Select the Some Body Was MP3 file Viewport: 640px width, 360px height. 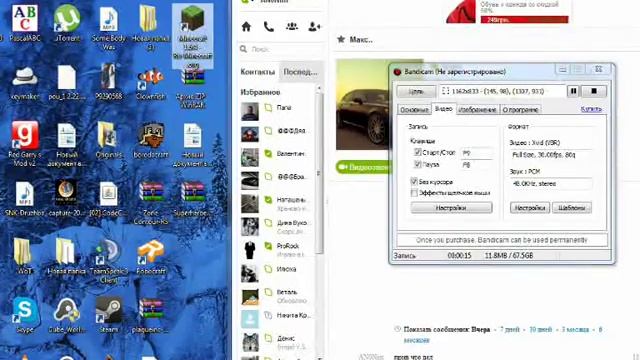point(109,28)
